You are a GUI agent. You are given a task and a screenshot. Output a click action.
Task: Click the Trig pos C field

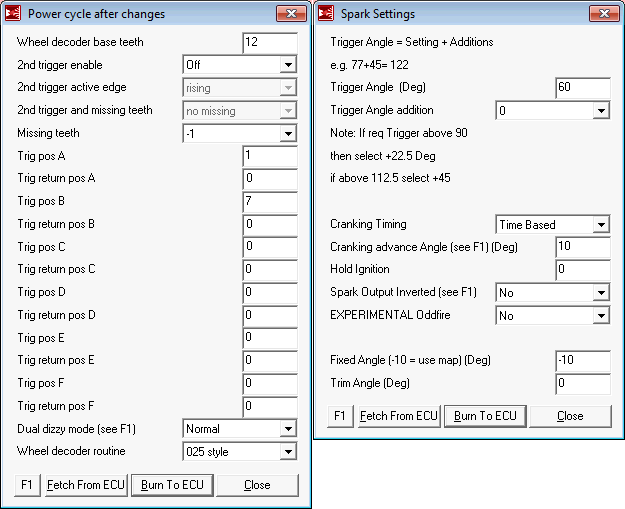tap(270, 247)
